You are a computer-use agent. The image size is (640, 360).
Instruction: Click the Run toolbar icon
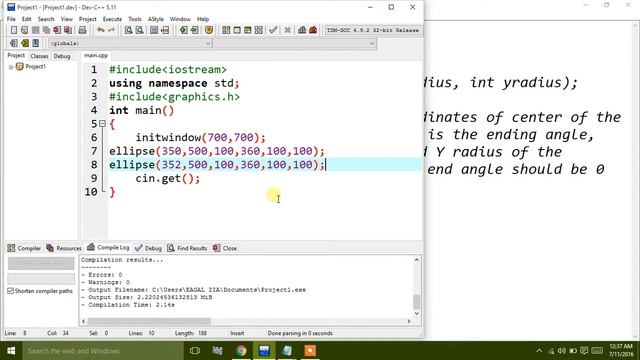pyautogui.click(x=237, y=30)
